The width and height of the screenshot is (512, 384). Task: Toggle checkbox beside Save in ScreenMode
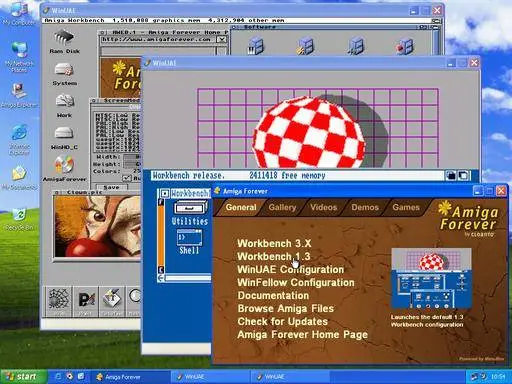(127, 178)
